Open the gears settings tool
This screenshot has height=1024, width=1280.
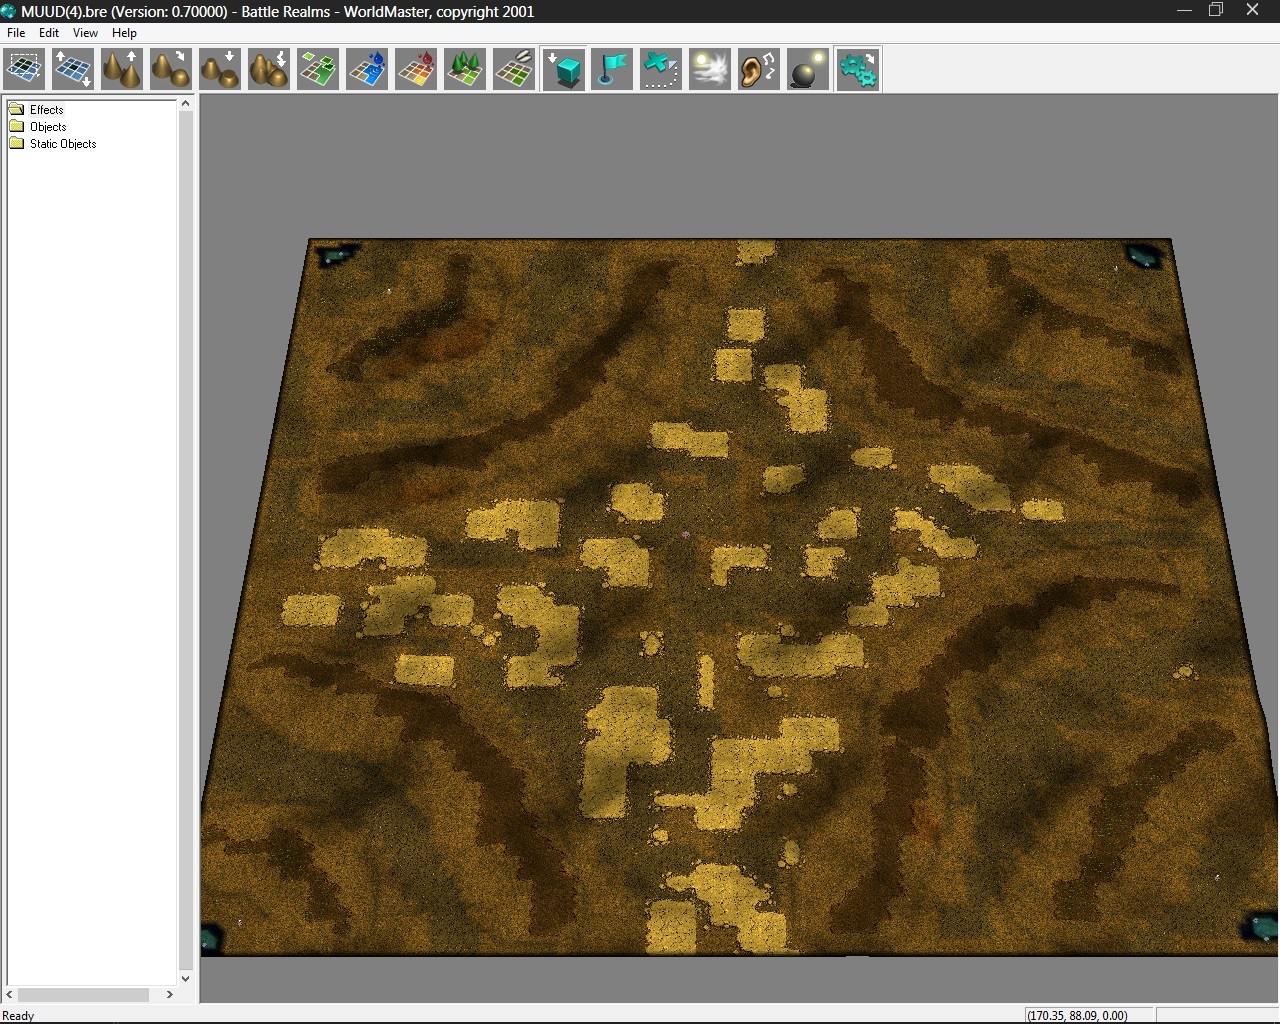tap(858, 70)
